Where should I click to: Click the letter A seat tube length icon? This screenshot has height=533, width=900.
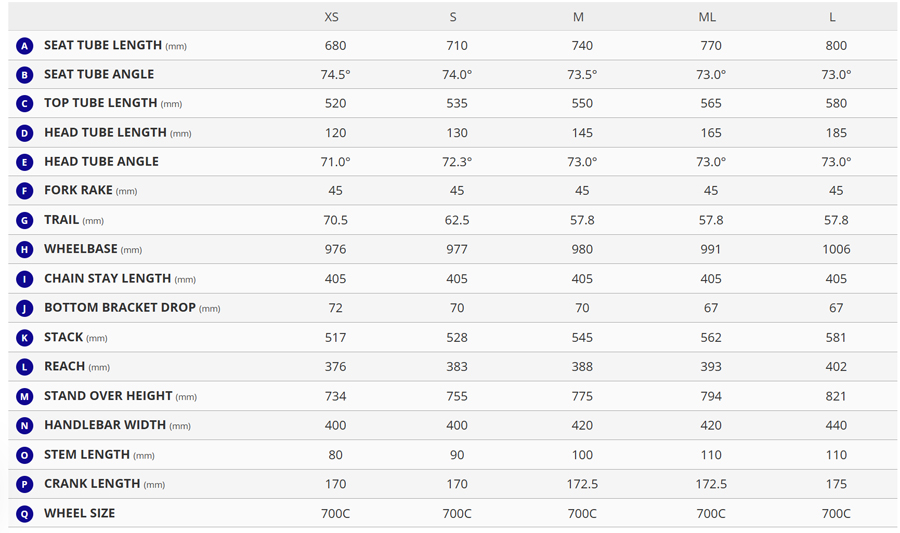(24, 46)
